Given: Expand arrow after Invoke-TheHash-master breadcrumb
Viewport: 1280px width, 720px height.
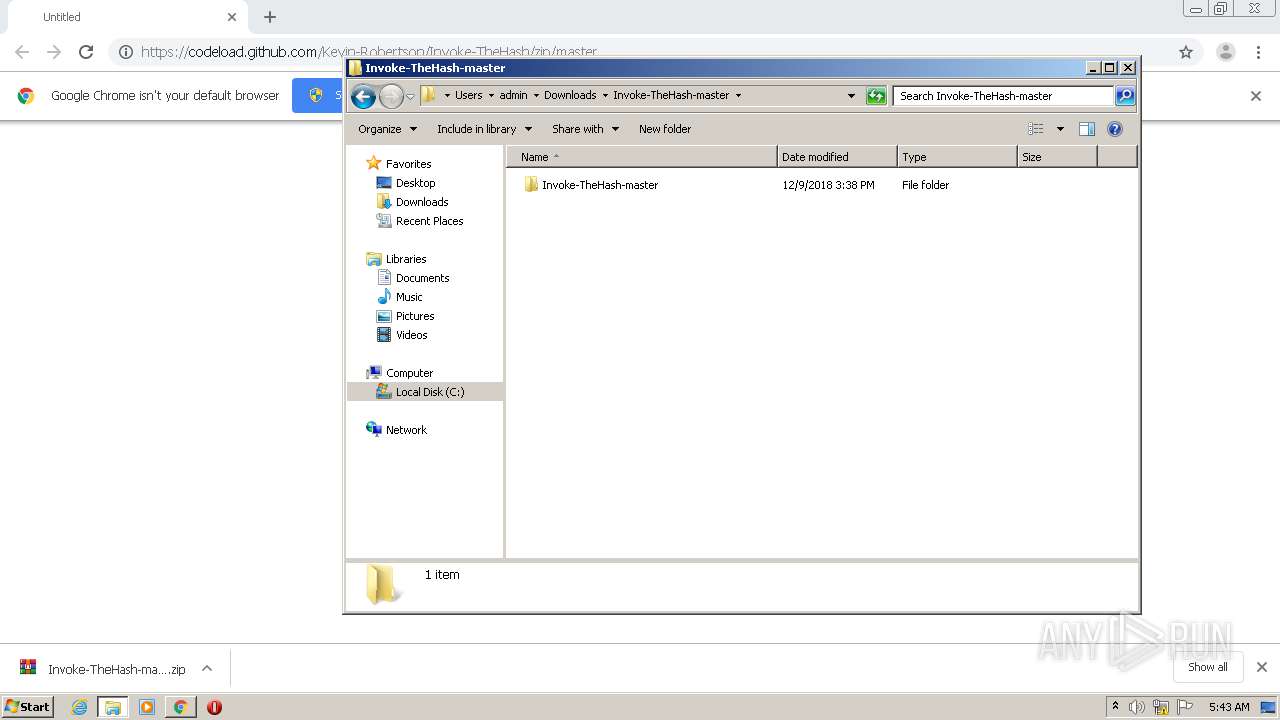Looking at the screenshot, I should point(738,96).
